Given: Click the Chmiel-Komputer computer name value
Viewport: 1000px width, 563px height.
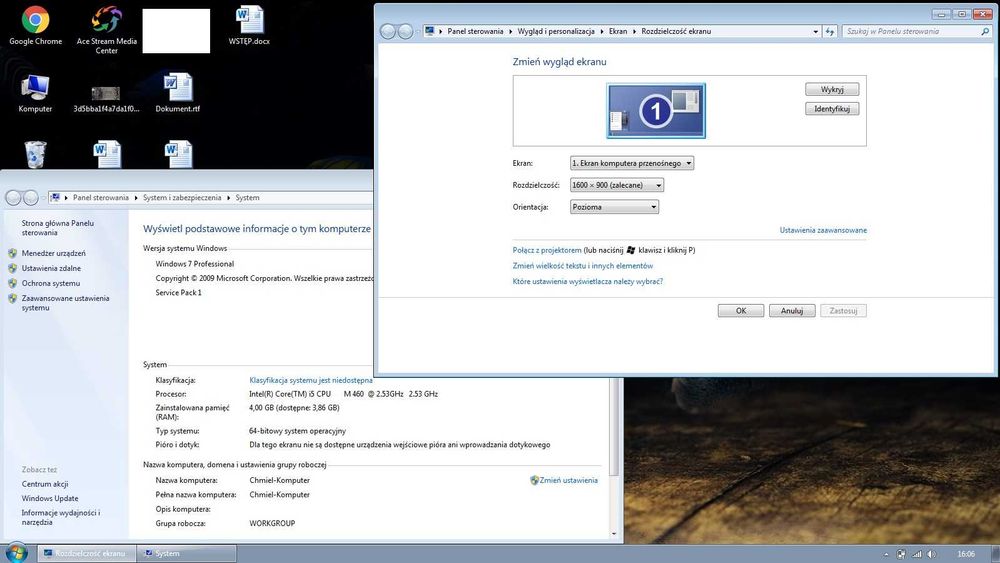Looking at the screenshot, I should pos(279,480).
